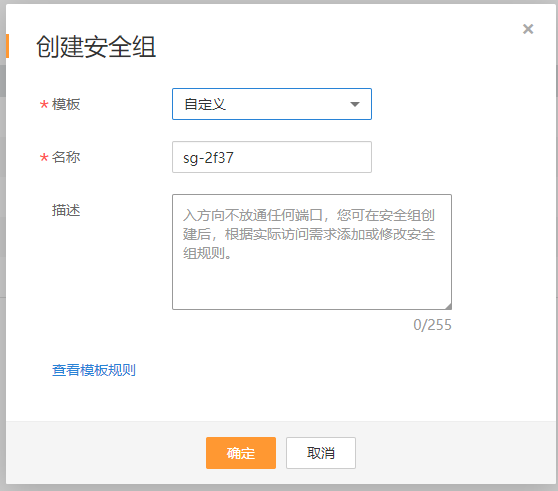The width and height of the screenshot is (558, 491).
Task: Open the 查看模板规则 link
Action: point(94,370)
